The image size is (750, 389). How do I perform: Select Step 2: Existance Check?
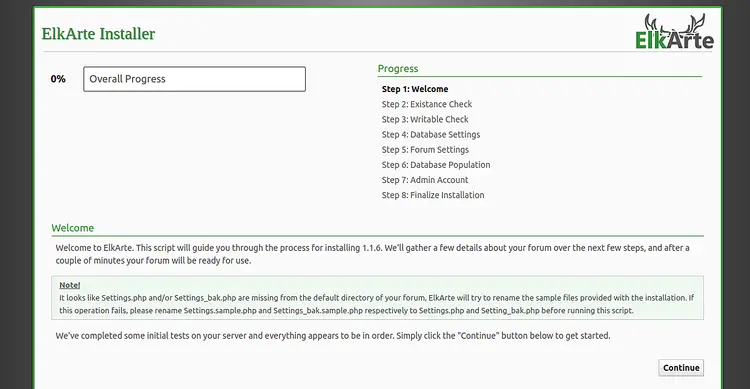[x=427, y=104]
